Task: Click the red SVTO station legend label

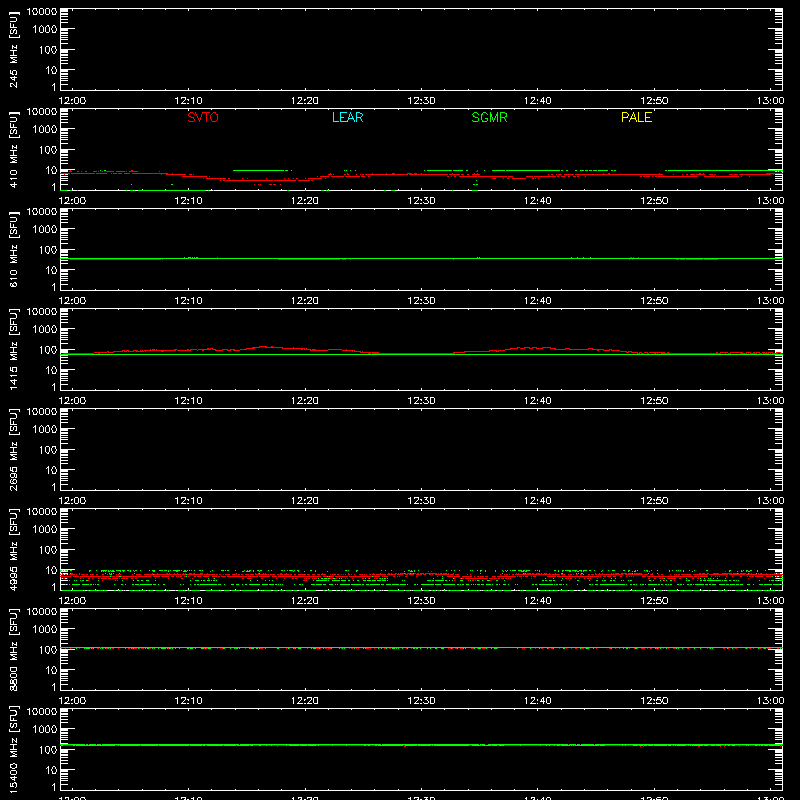Action: [203, 117]
